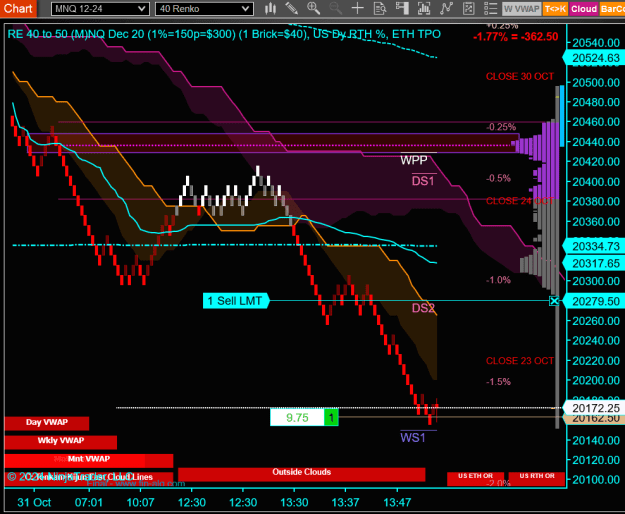
Task: Open the data series bars icon
Action: click(x=424, y=8)
